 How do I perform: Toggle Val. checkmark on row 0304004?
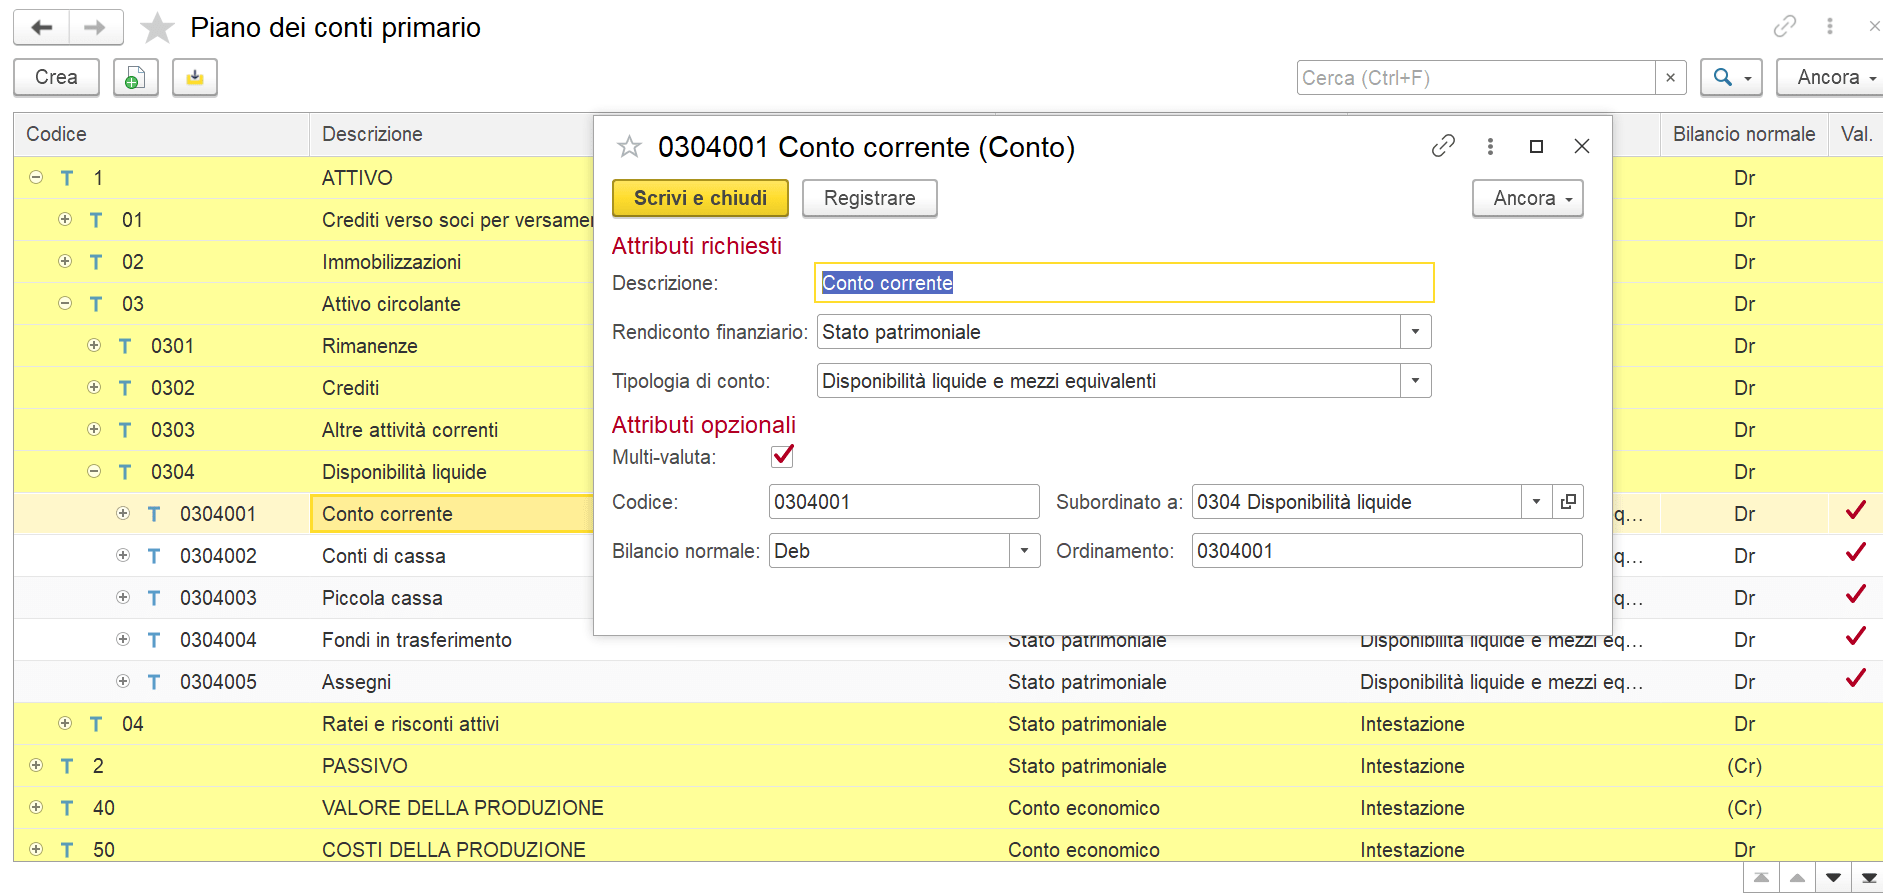point(1856,637)
